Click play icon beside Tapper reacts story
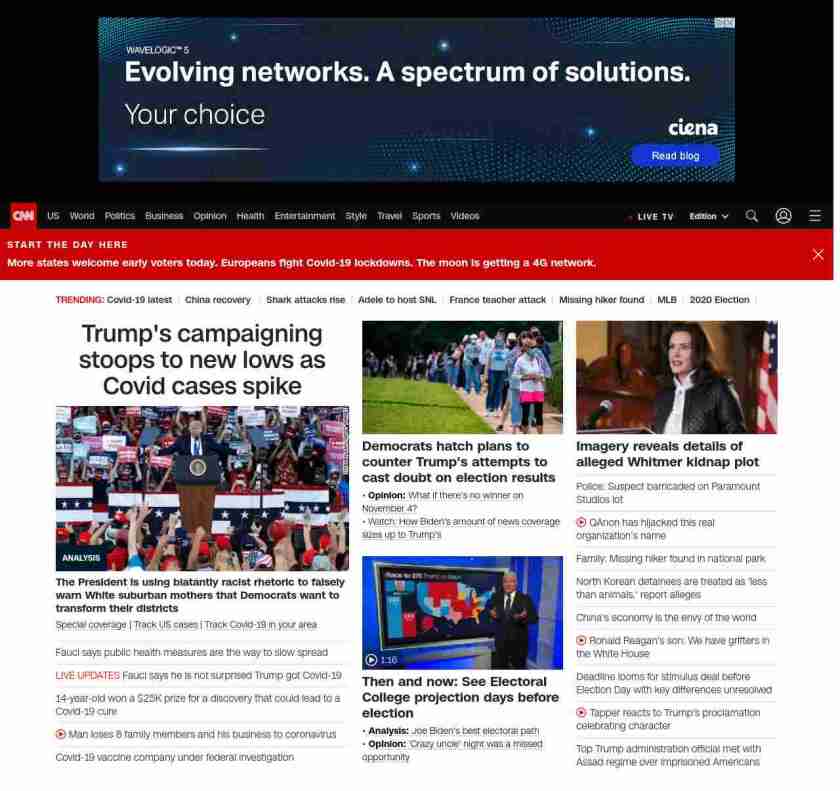Screen dimensions: 840x791 pos(581,712)
